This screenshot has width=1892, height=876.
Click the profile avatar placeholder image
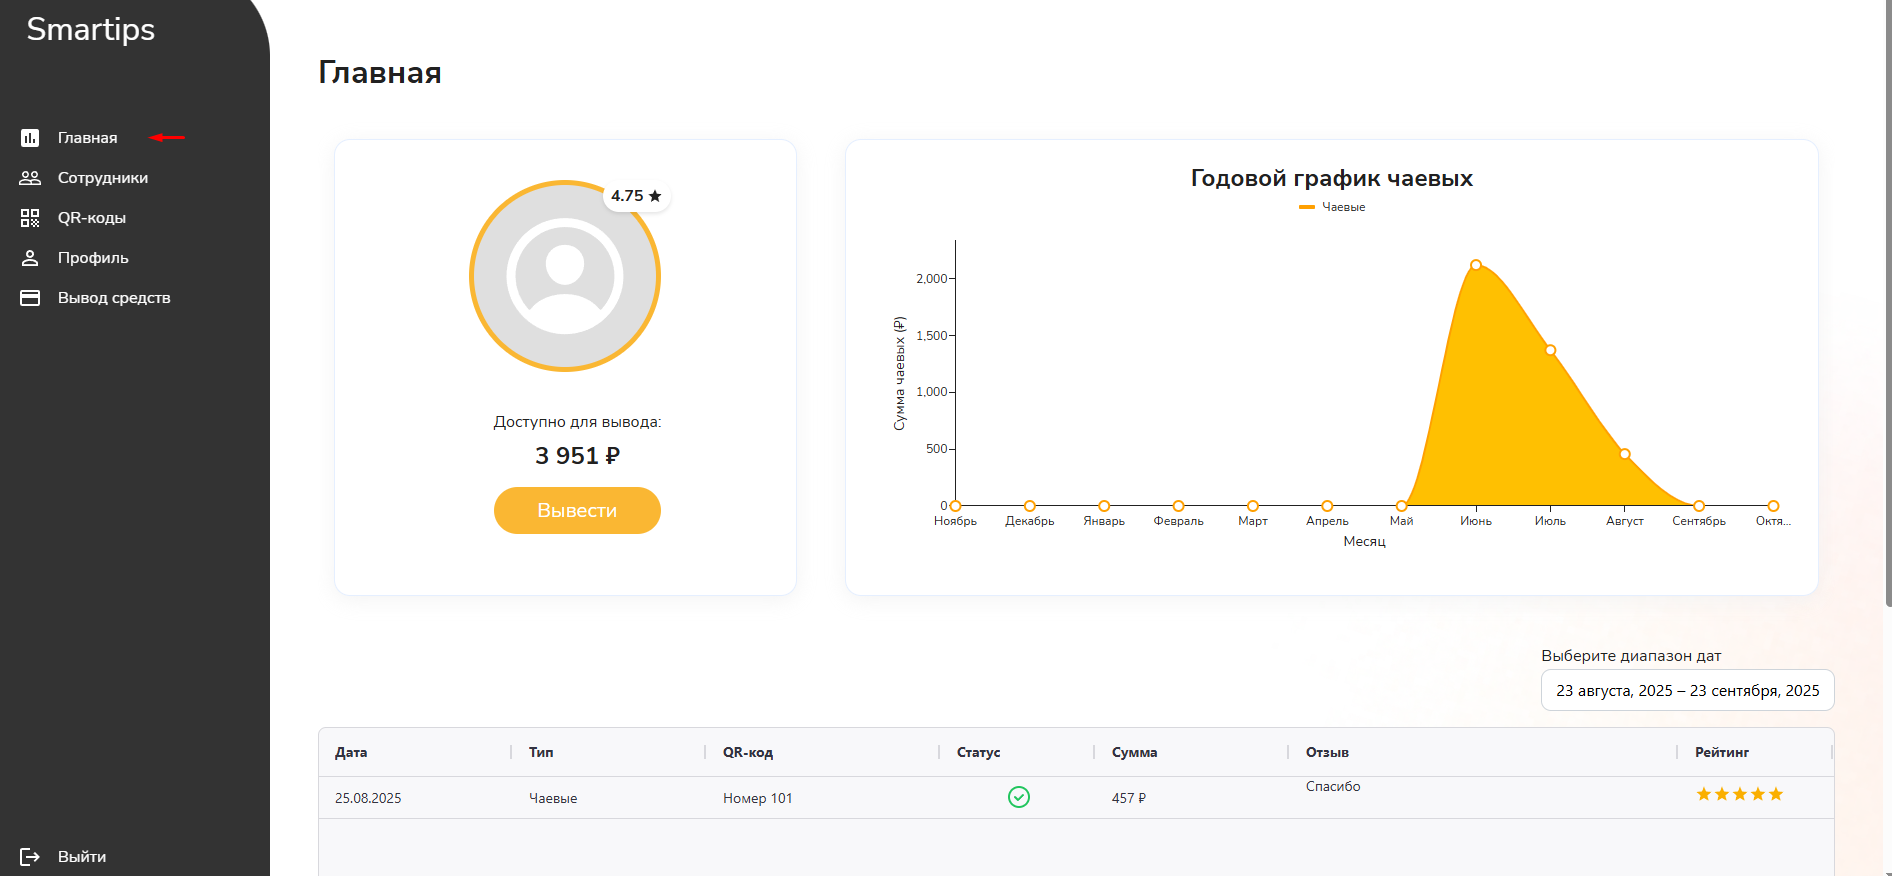564,277
